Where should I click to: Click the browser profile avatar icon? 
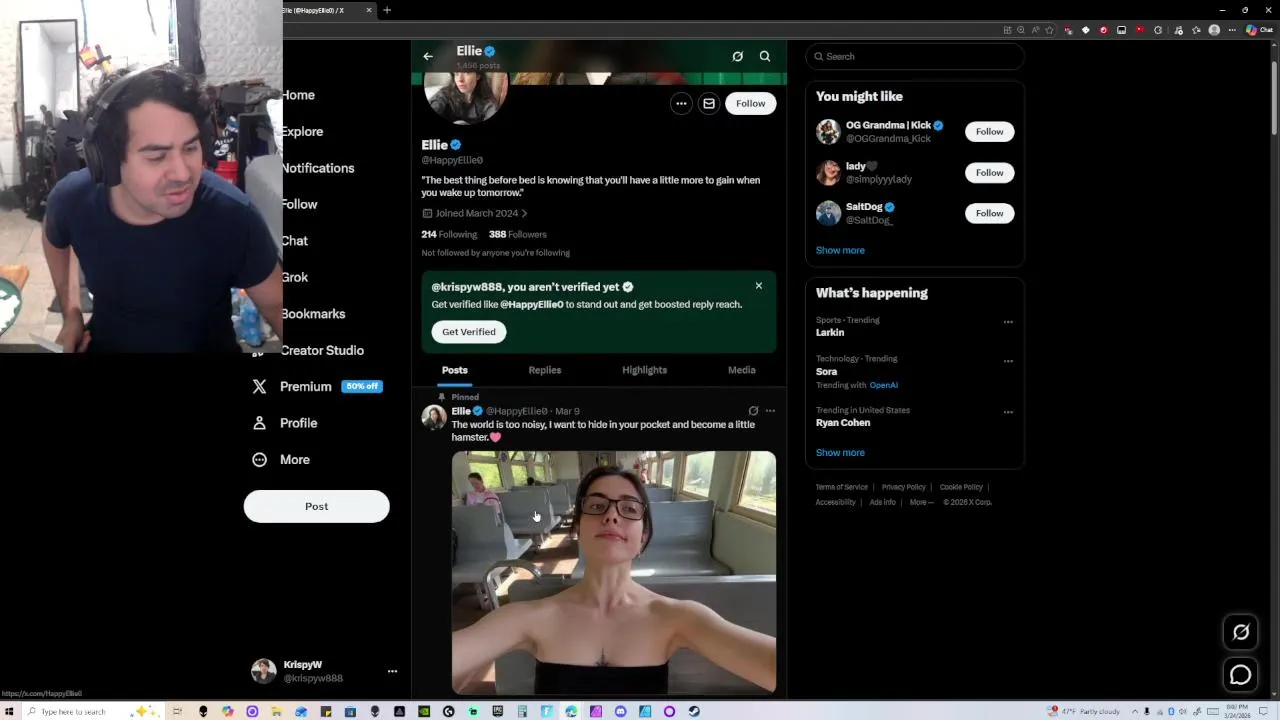point(1214,30)
